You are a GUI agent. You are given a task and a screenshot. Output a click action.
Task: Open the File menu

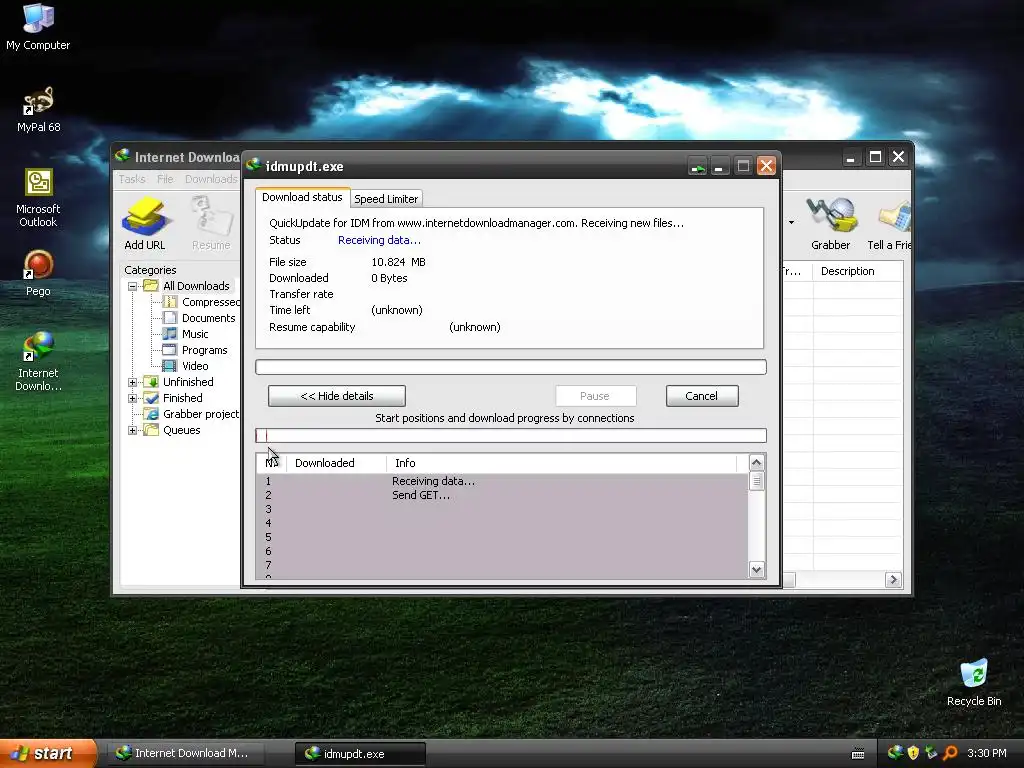(x=165, y=179)
